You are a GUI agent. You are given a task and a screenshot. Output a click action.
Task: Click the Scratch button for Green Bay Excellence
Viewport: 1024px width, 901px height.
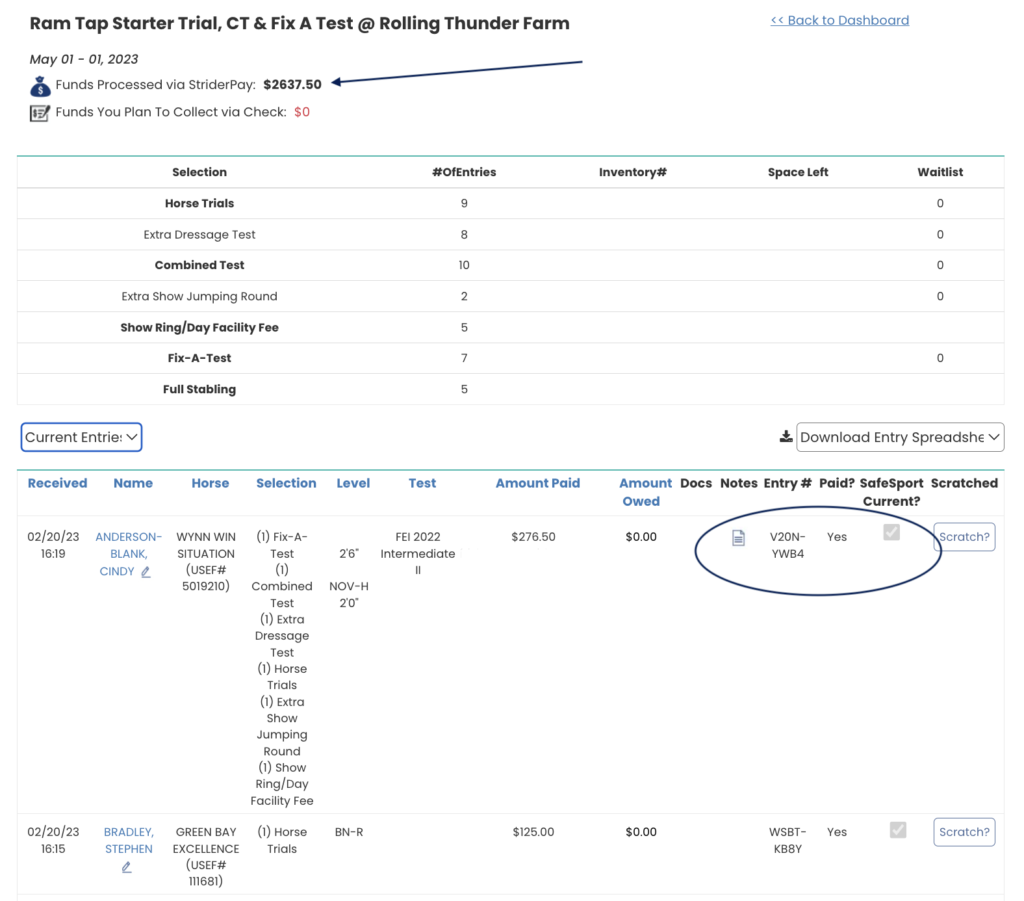(963, 831)
